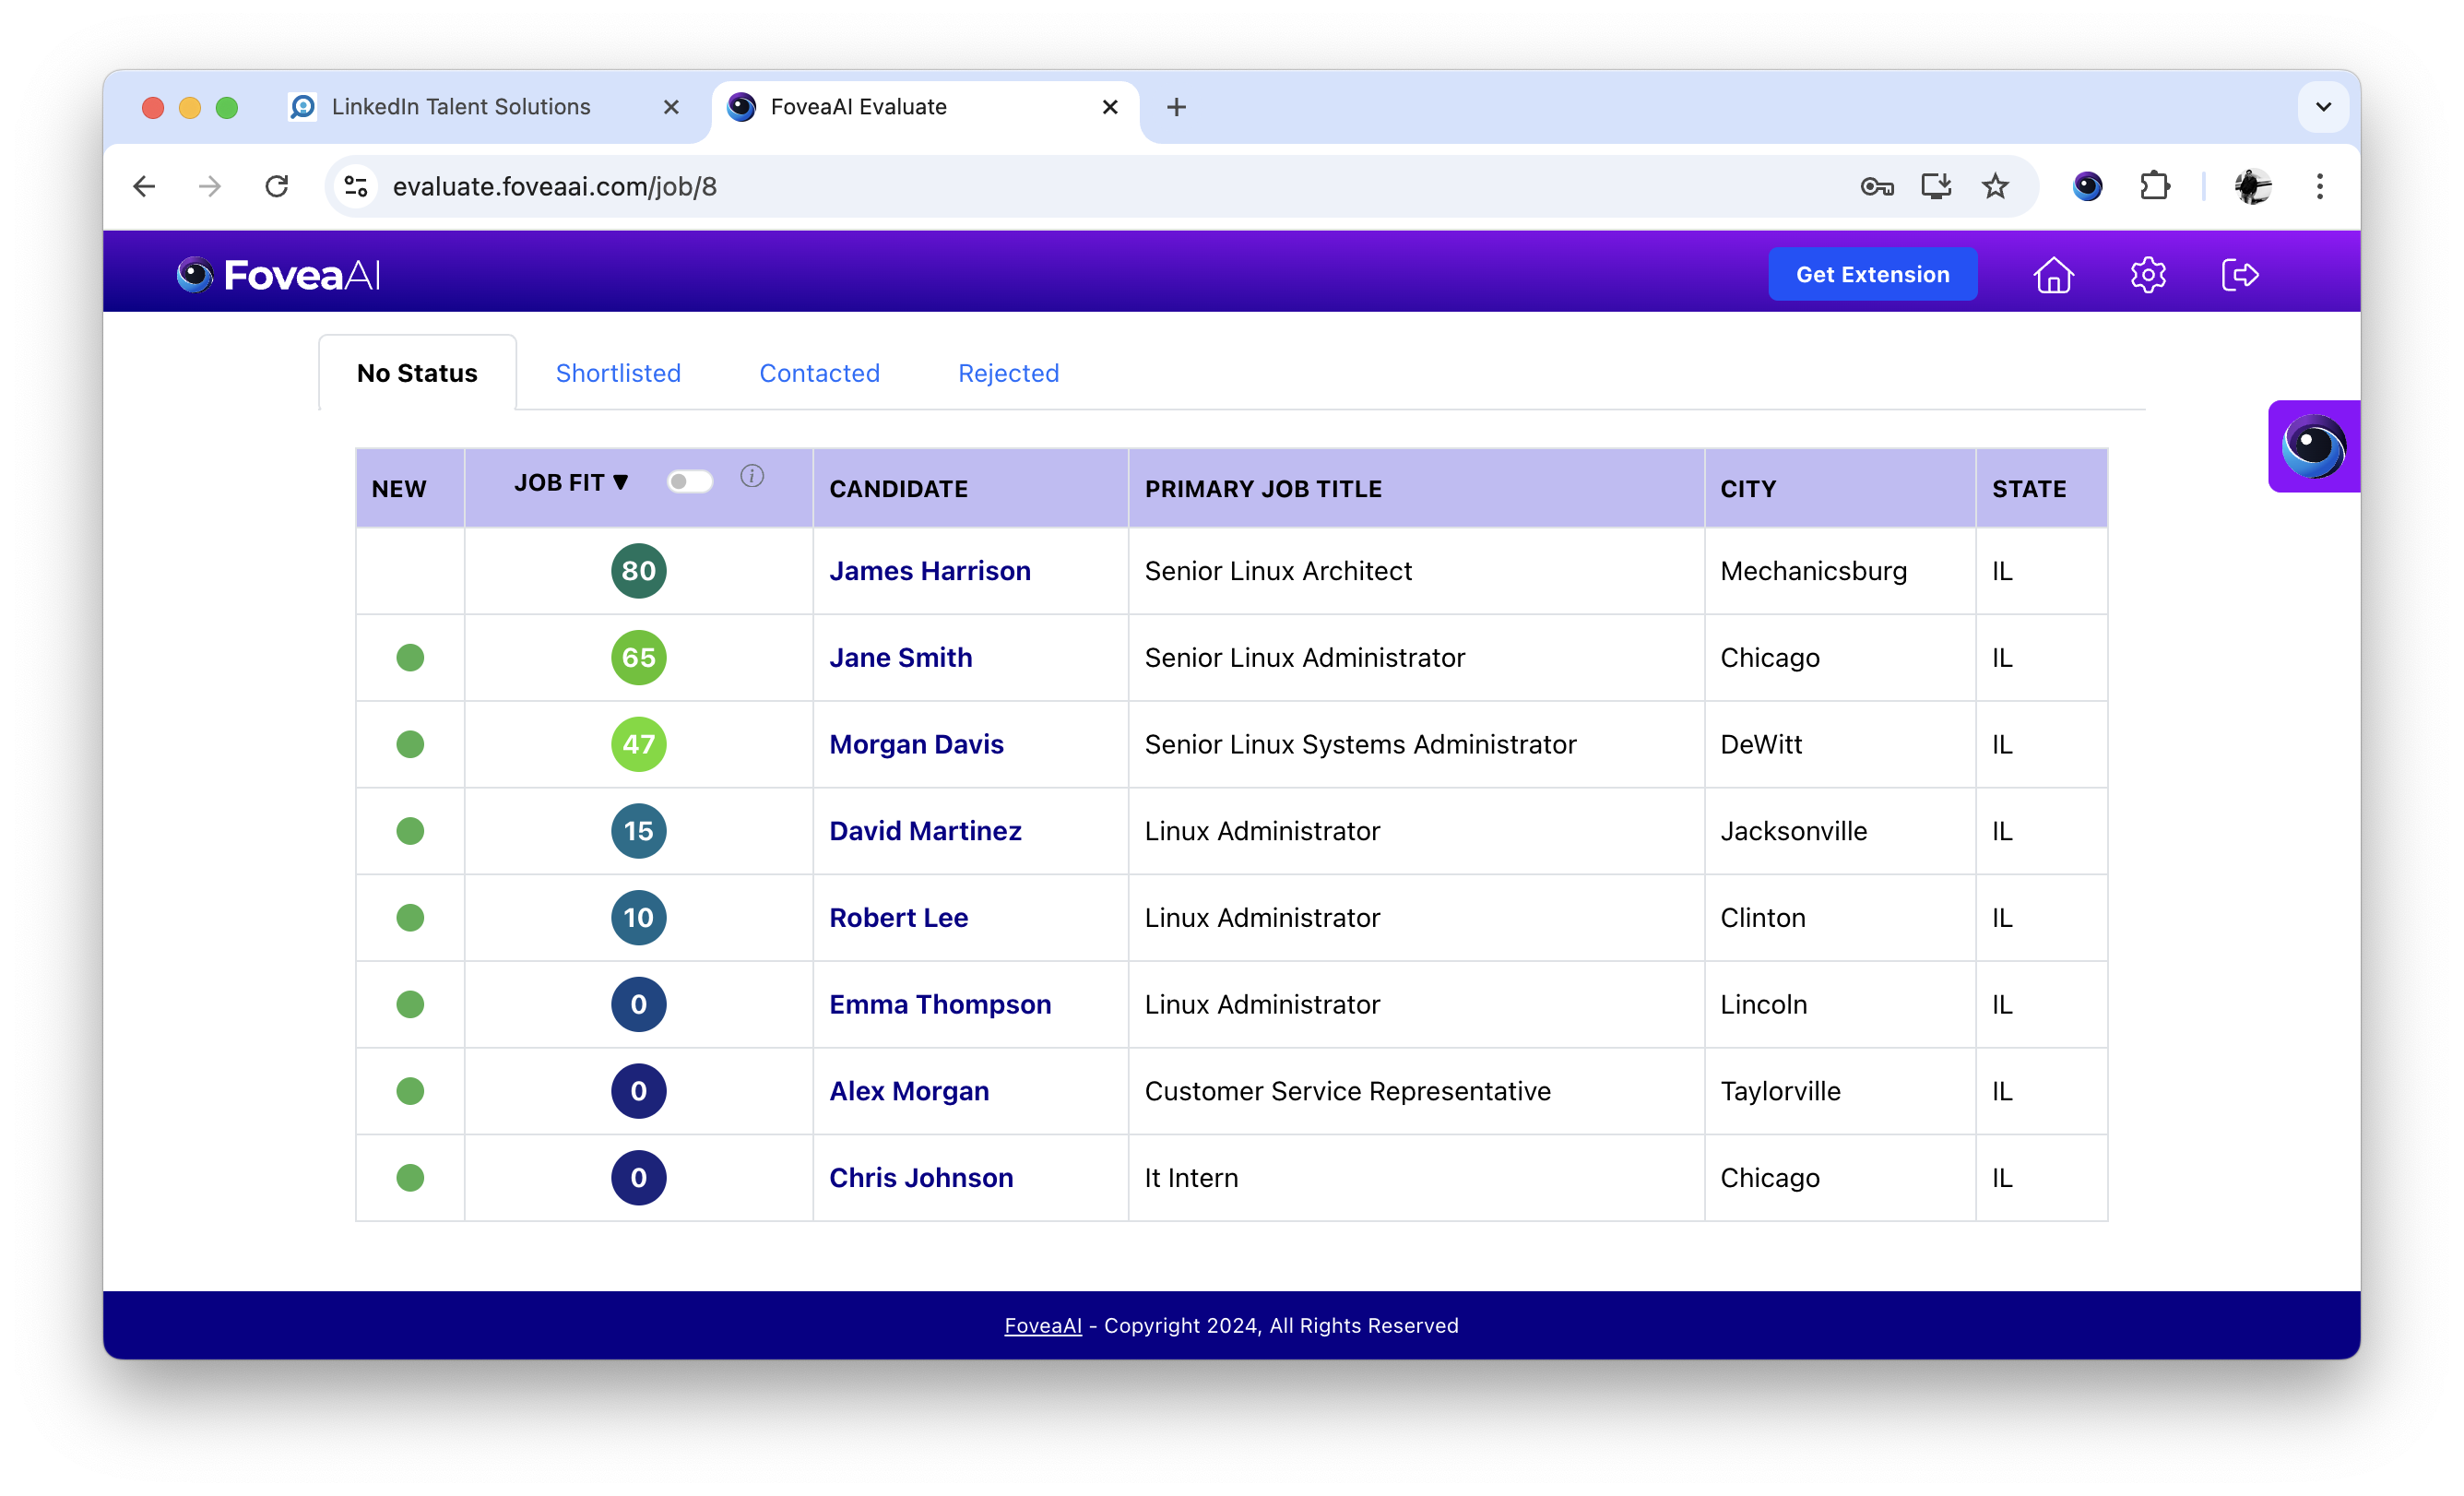Viewport: 2464px width, 1496px height.
Task: Select the Shortlisted tab
Action: 618,372
